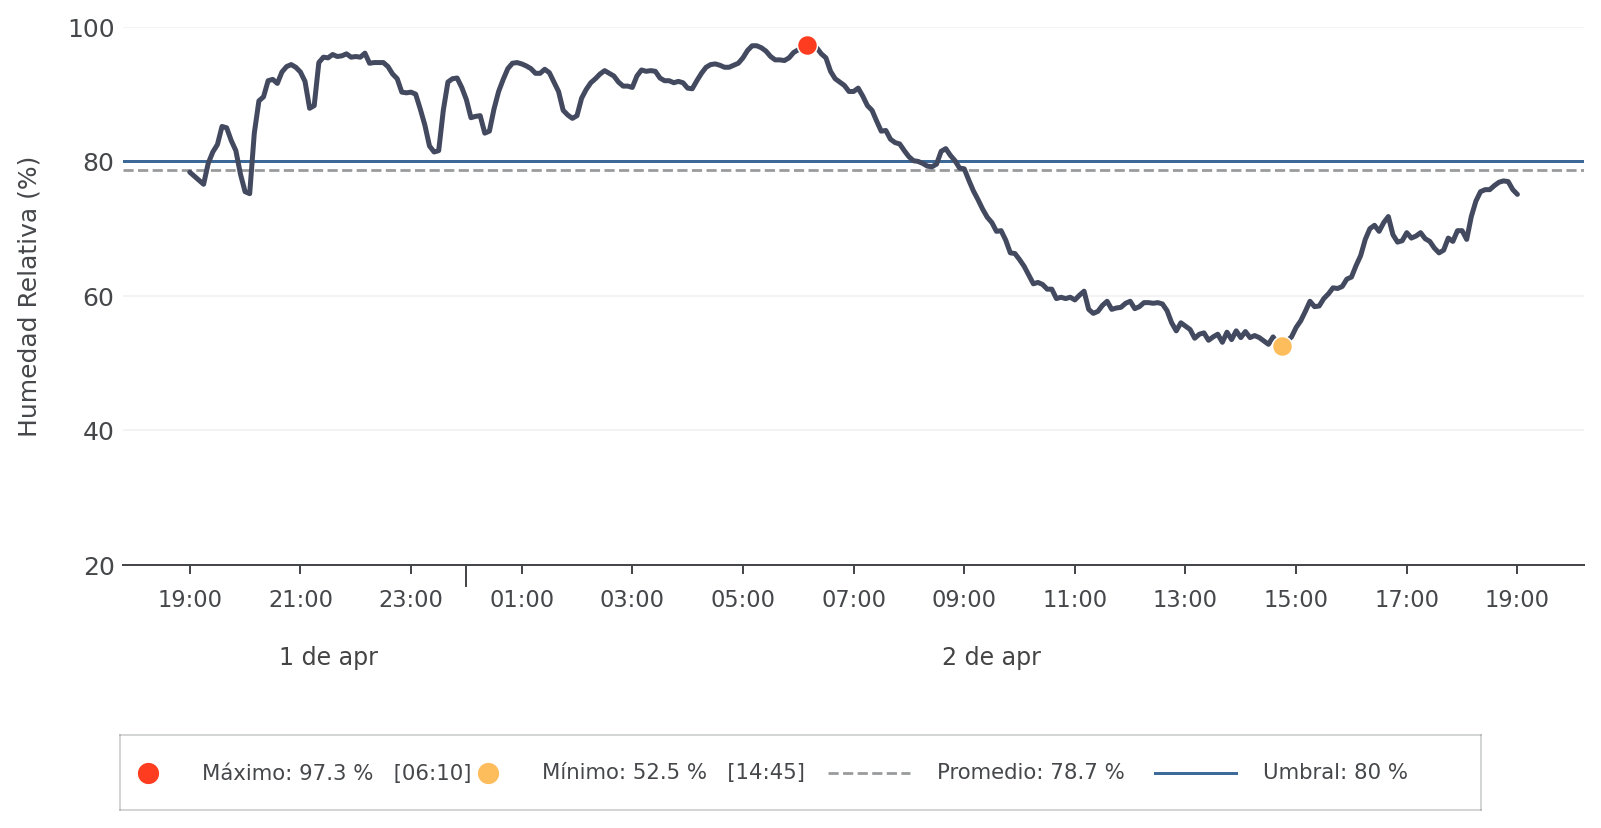Click the 40 value on the vertical axis
The height and width of the screenshot is (828, 1601).
(99, 432)
